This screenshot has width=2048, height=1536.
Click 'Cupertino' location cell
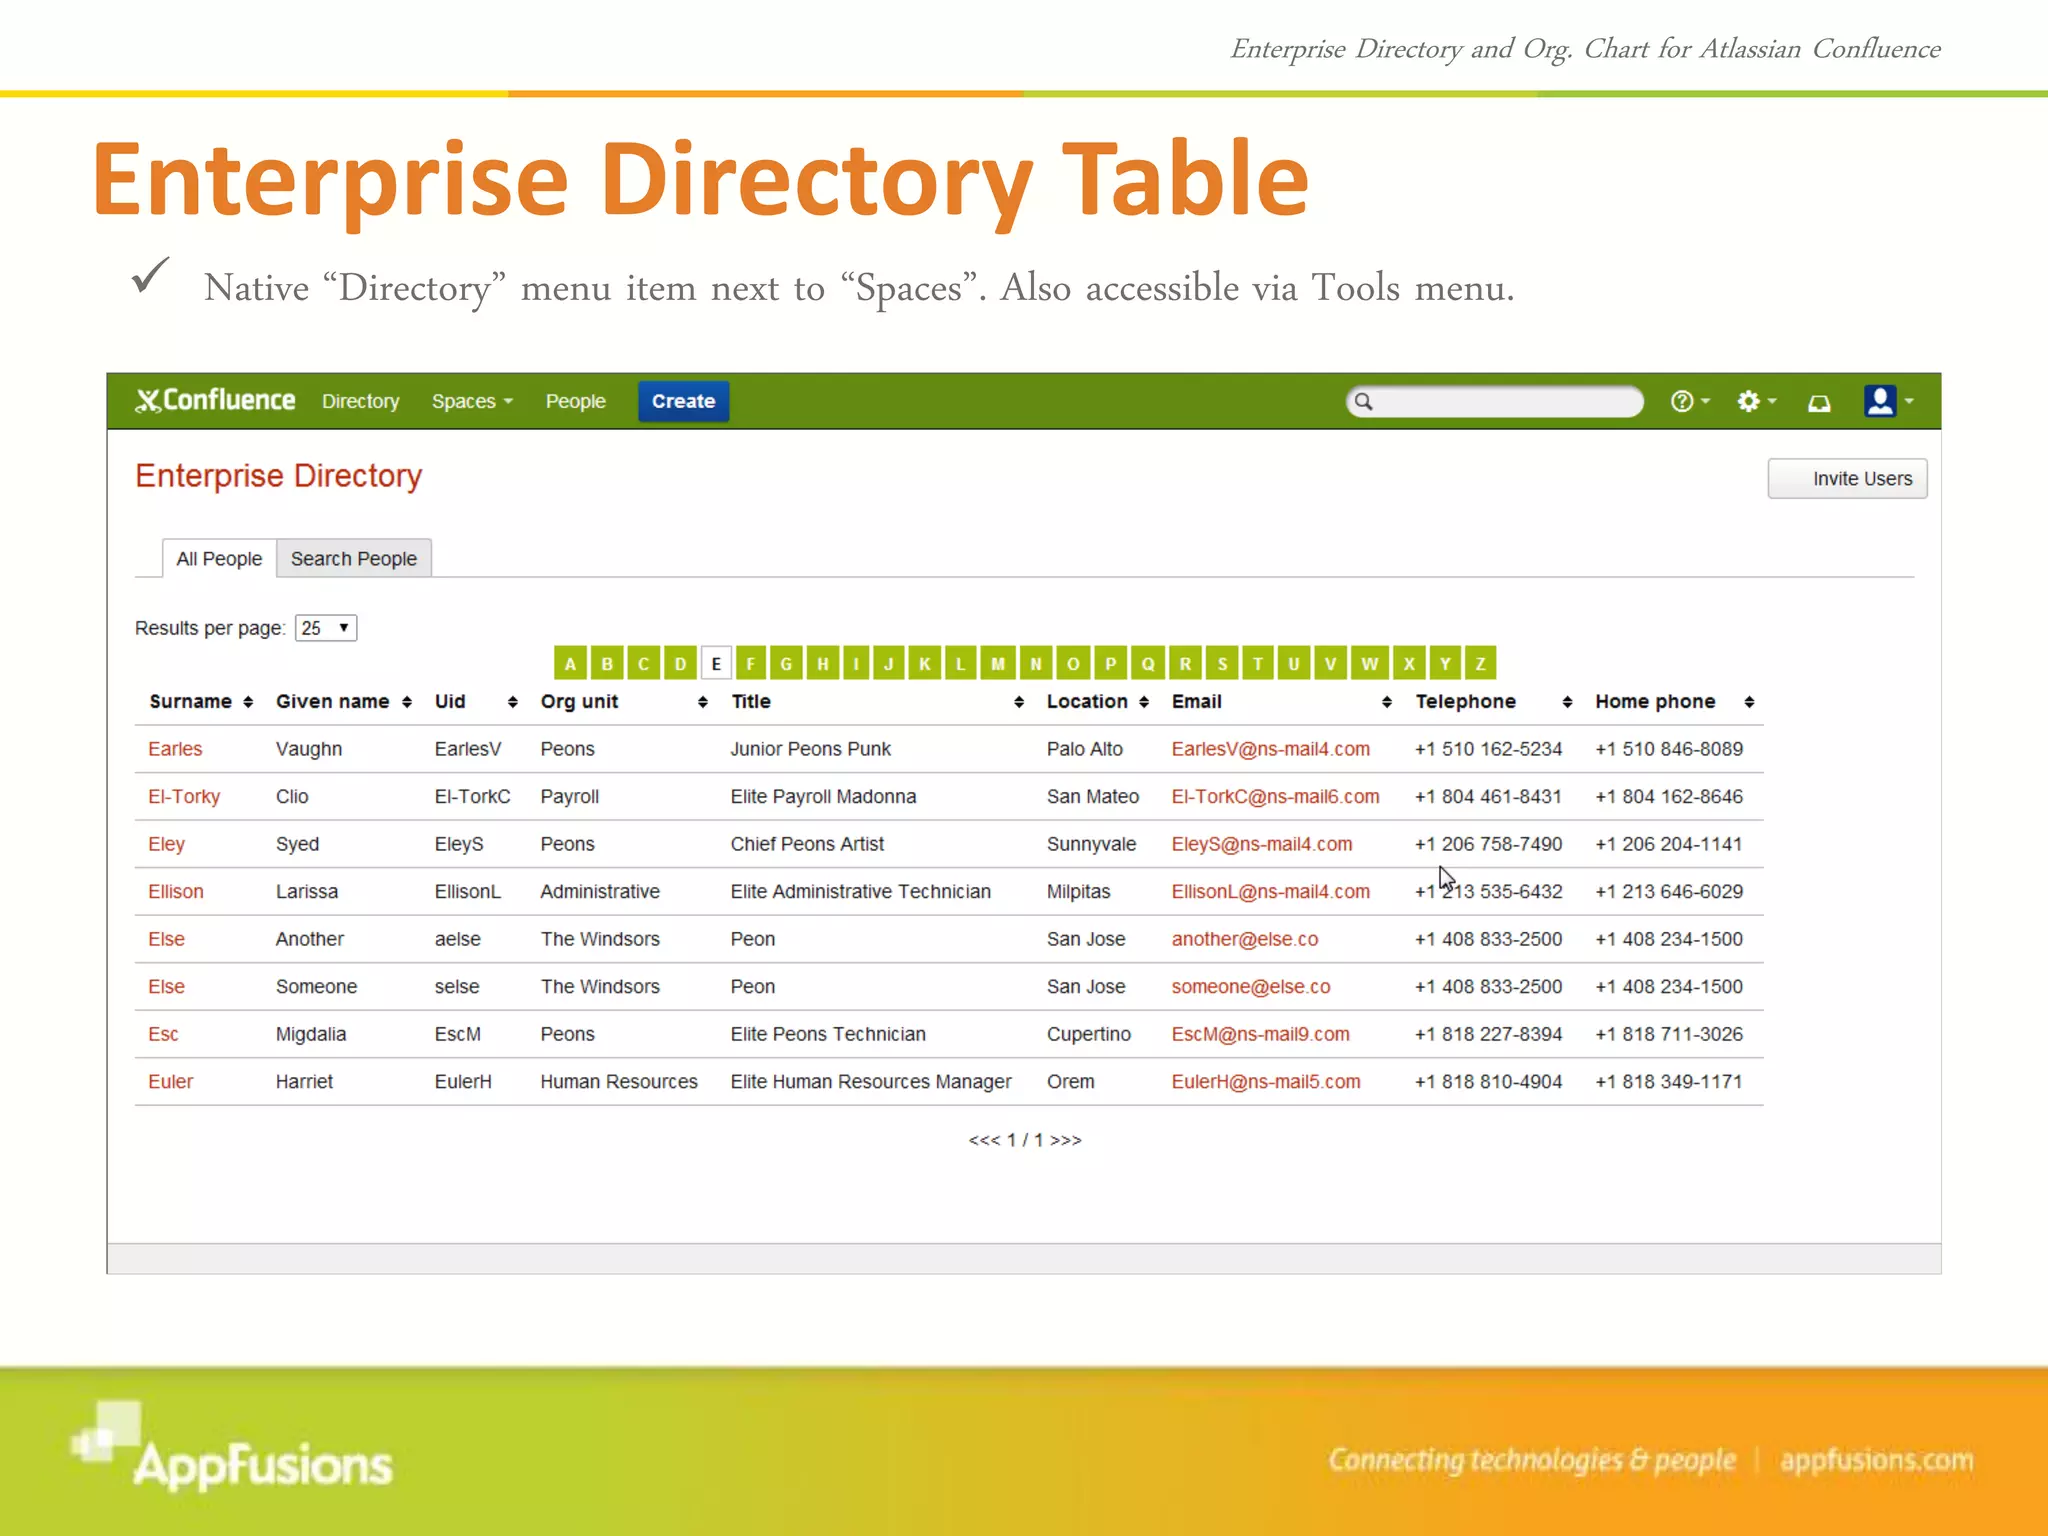pos(1089,1034)
